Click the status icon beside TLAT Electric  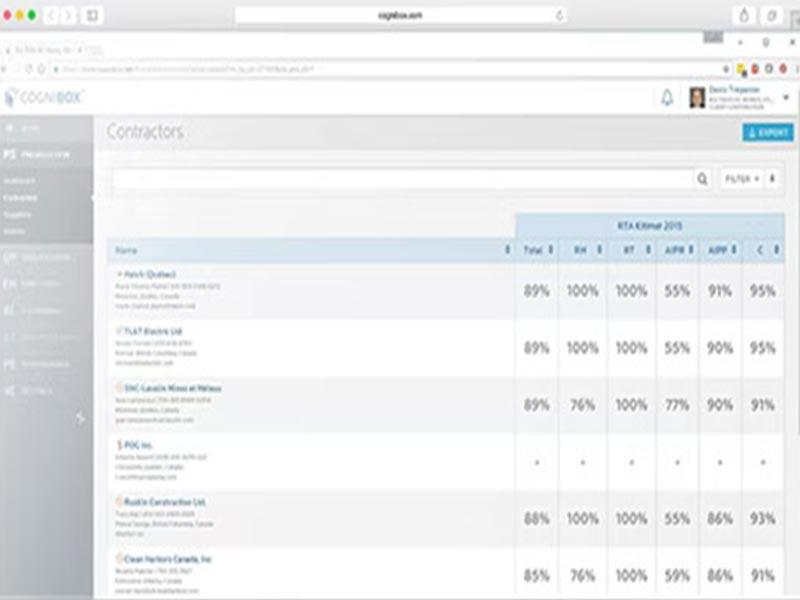click(x=119, y=331)
